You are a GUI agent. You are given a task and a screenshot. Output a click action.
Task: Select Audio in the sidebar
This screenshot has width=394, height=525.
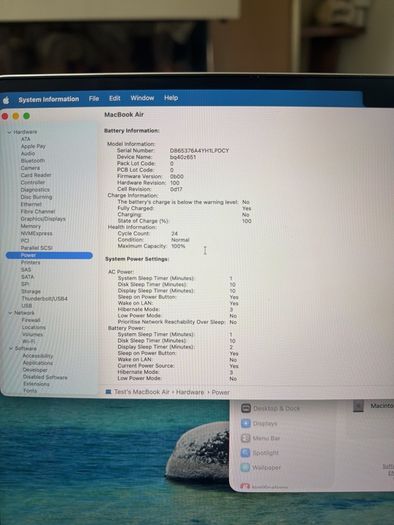[x=28, y=153]
